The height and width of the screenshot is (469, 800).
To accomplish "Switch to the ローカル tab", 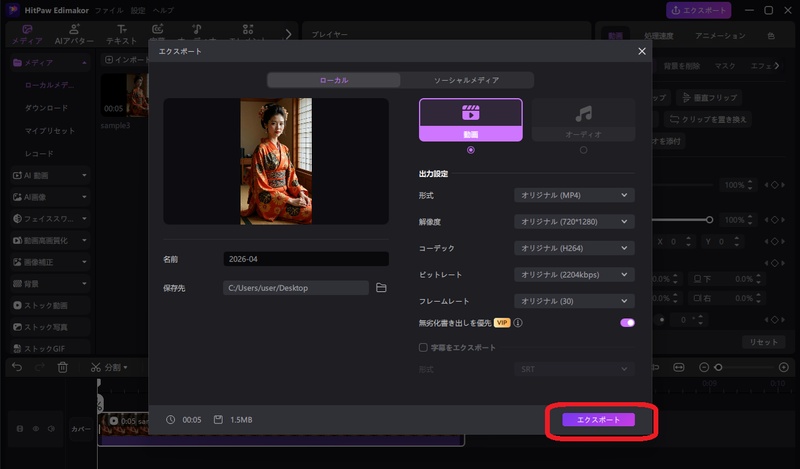I will coord(334,80).
